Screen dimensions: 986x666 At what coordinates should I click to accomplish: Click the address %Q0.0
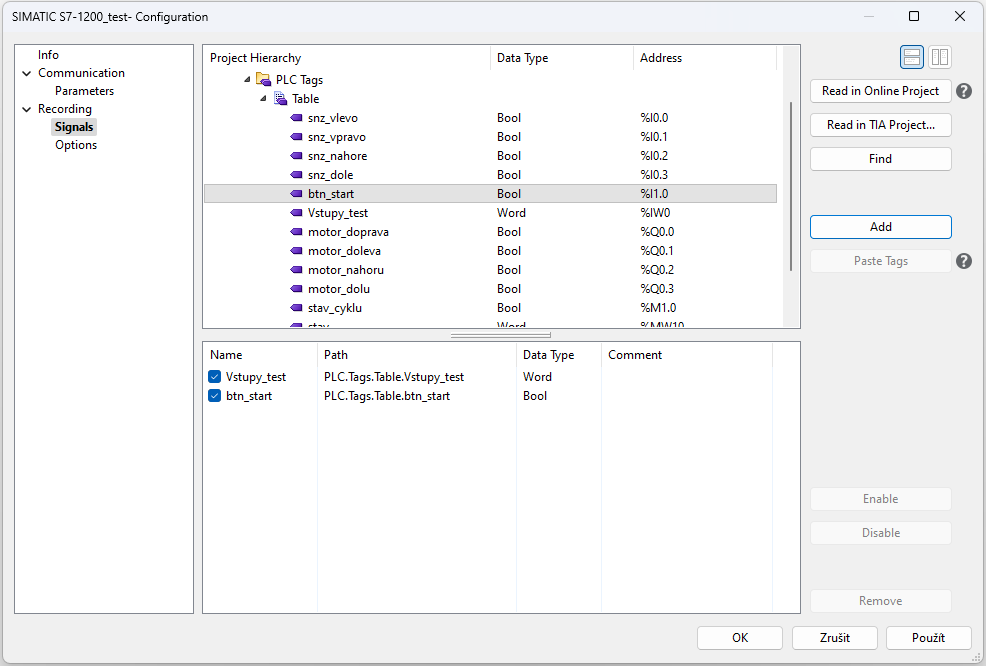(657, 231)
